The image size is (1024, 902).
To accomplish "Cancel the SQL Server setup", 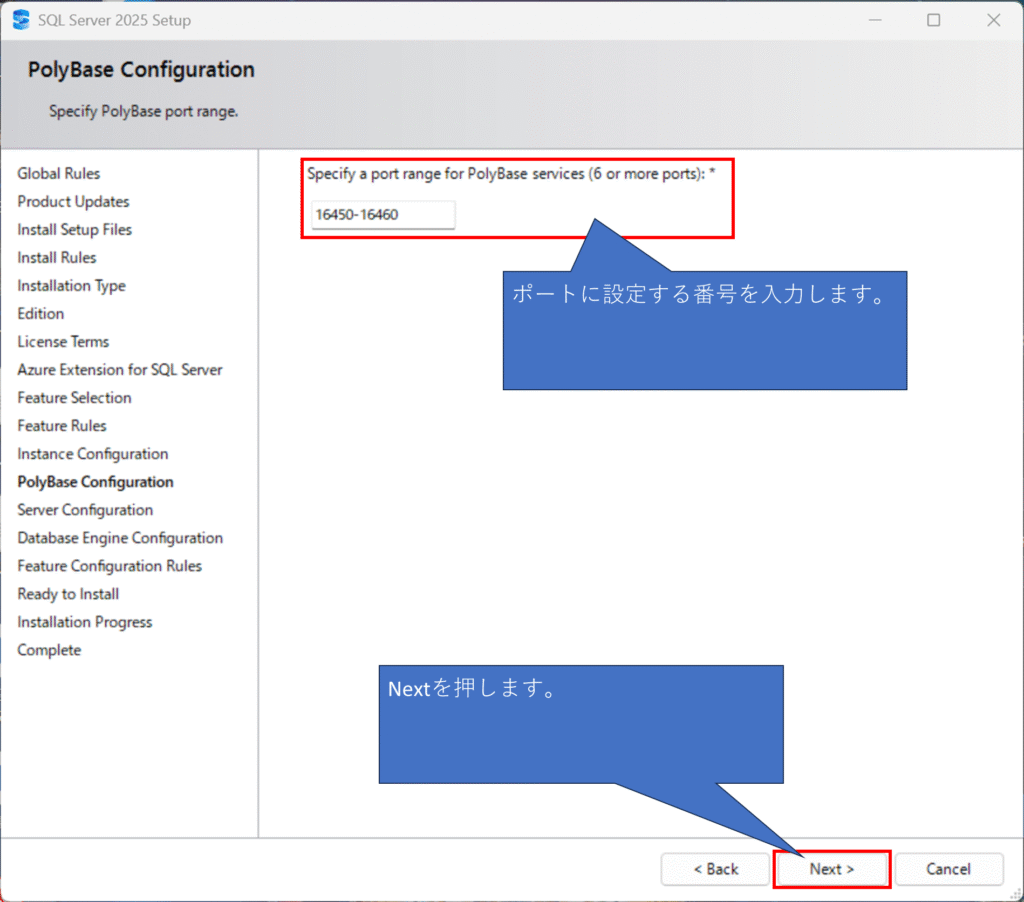I will [948, 869].
